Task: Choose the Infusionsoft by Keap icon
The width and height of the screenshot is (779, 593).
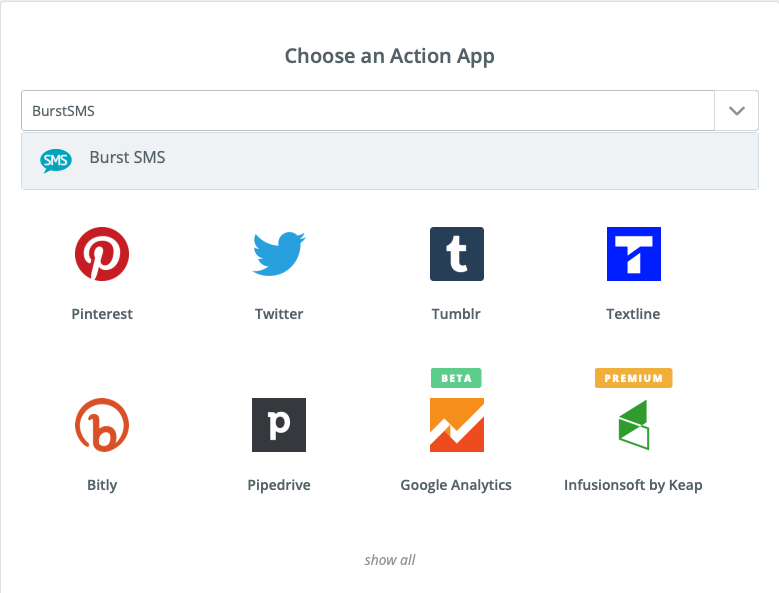Action: pos(633,425)
